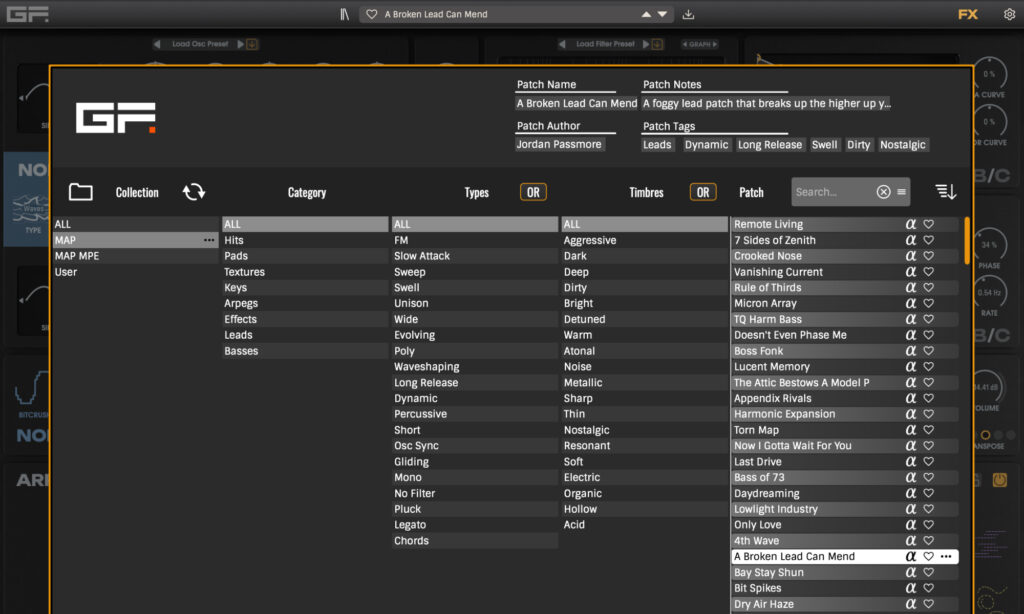Open the FX section
The image size is (1024, 614).
pyautogui.click(x=967, y=14)
